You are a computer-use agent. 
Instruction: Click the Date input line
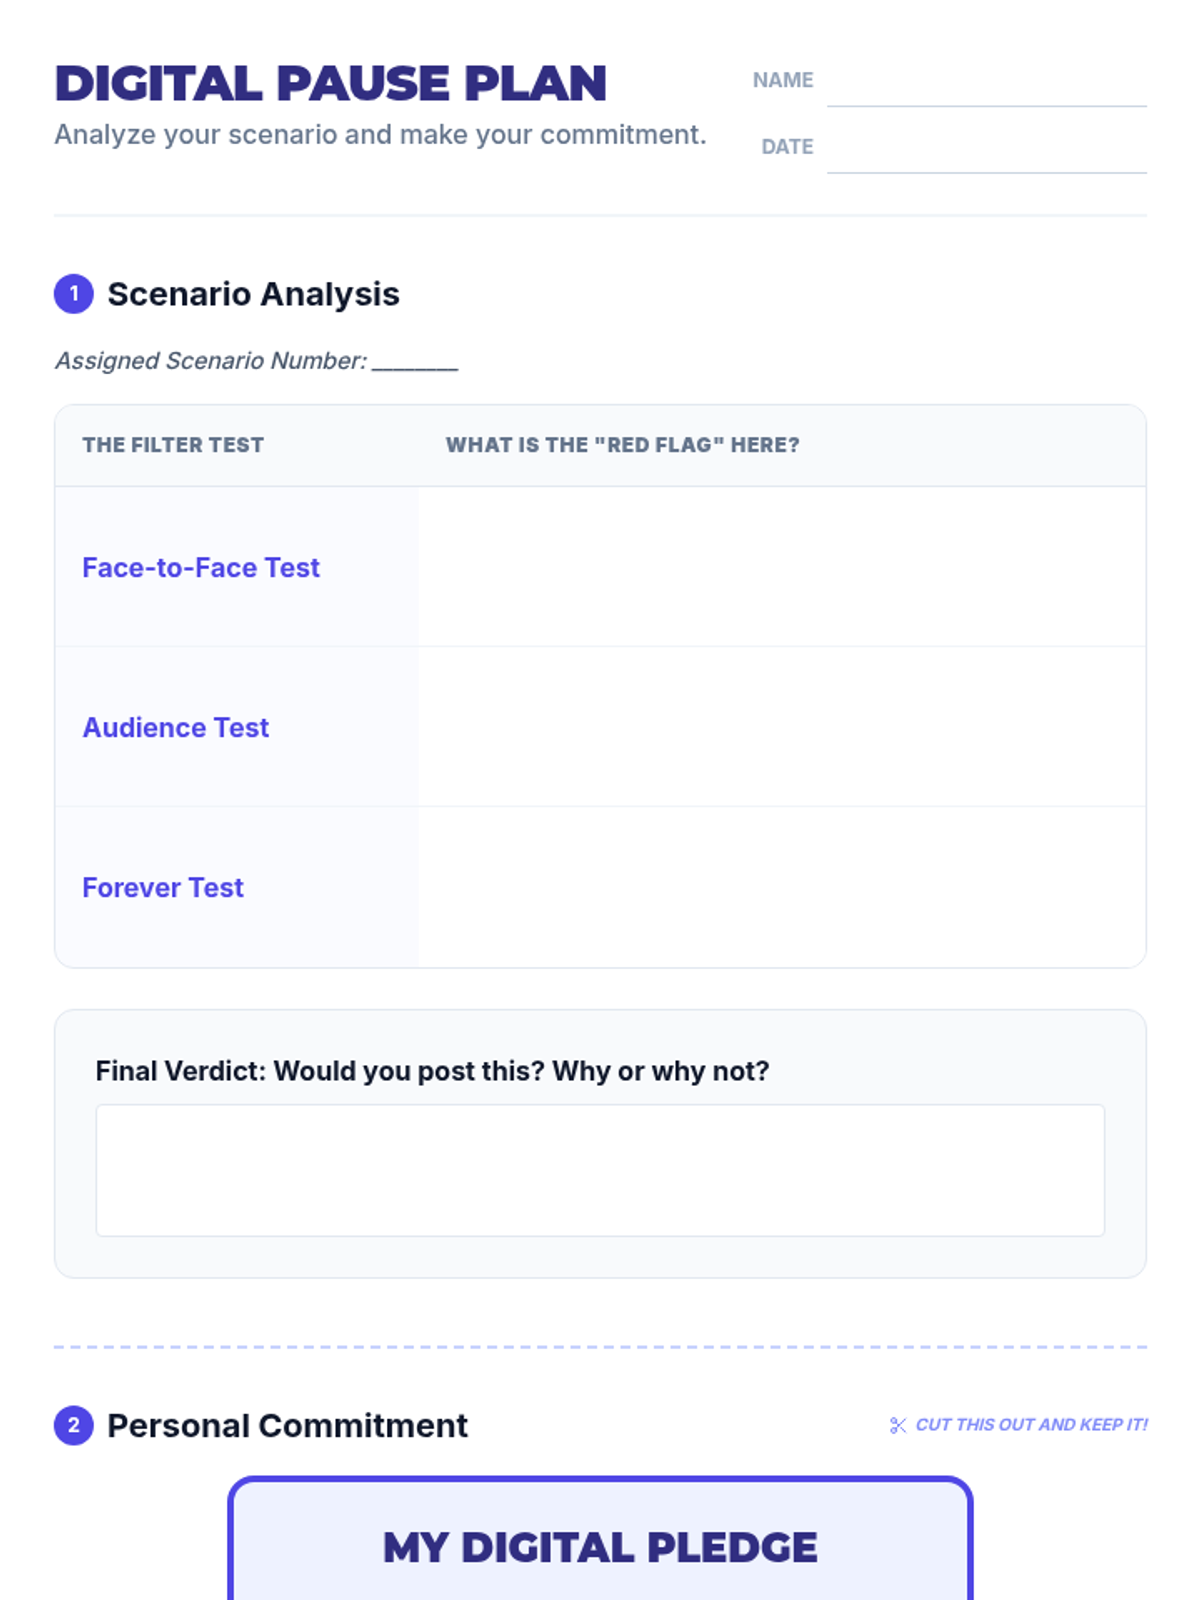(986, 152)
